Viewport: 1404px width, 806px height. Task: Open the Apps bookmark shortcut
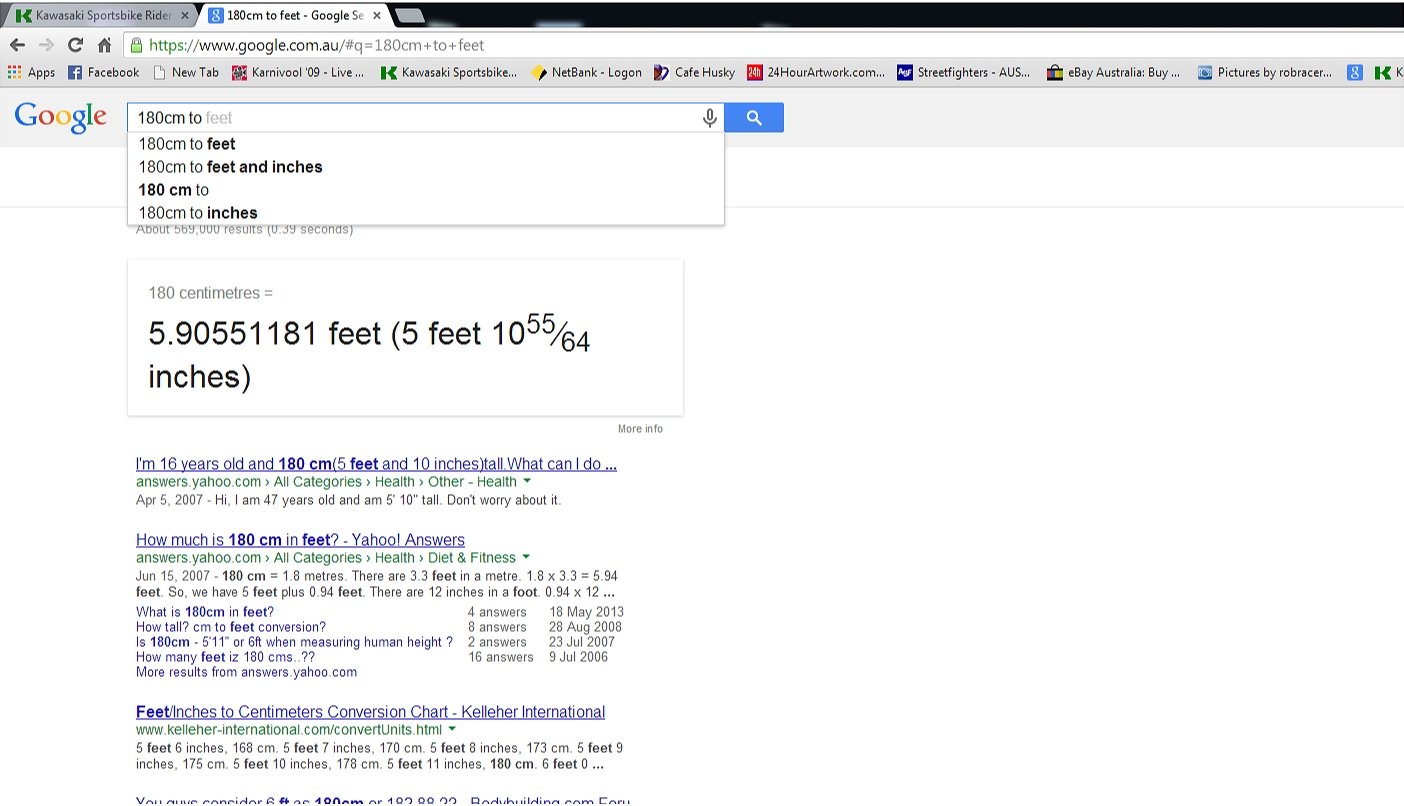pyautogui.click(x=31, y=72)
